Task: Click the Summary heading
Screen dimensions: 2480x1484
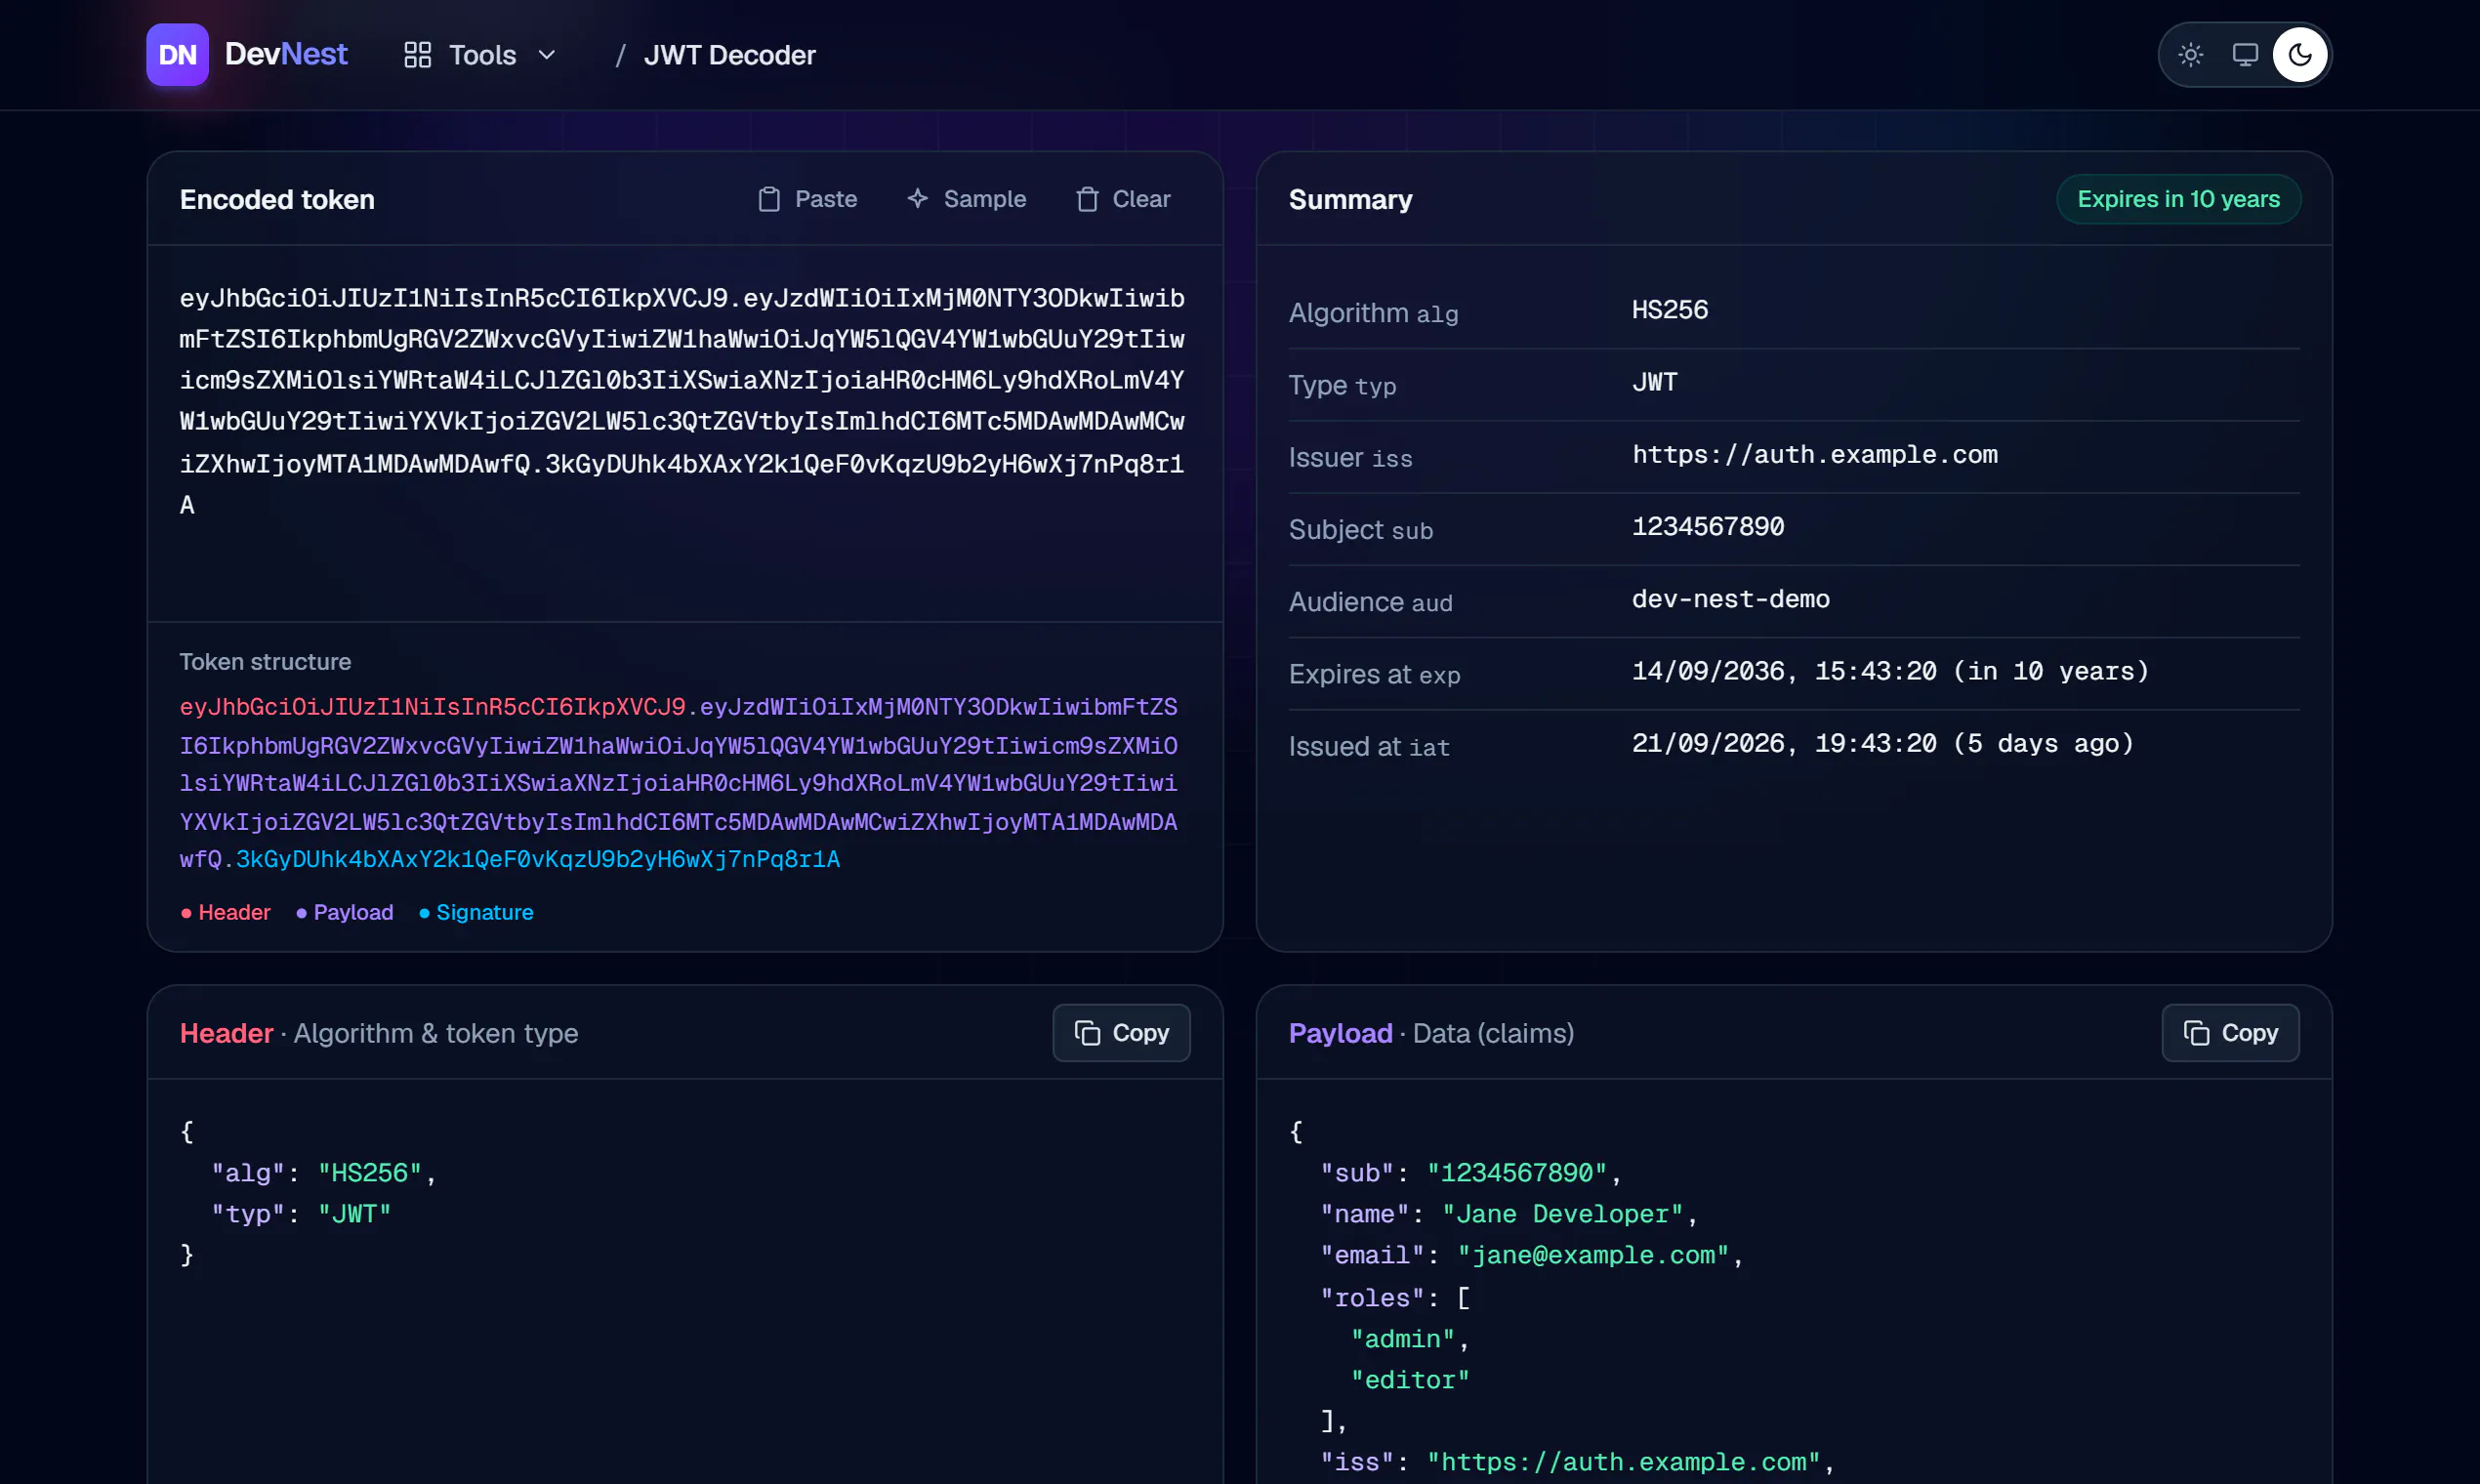Action: (1350, 199)
